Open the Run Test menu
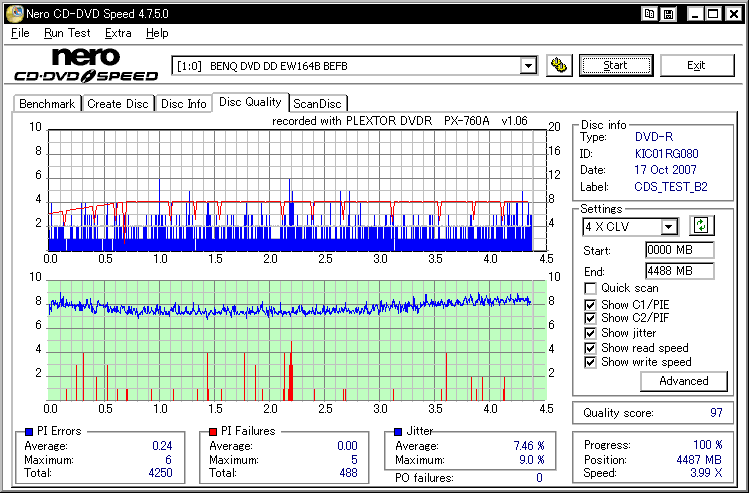 (67, 33)
